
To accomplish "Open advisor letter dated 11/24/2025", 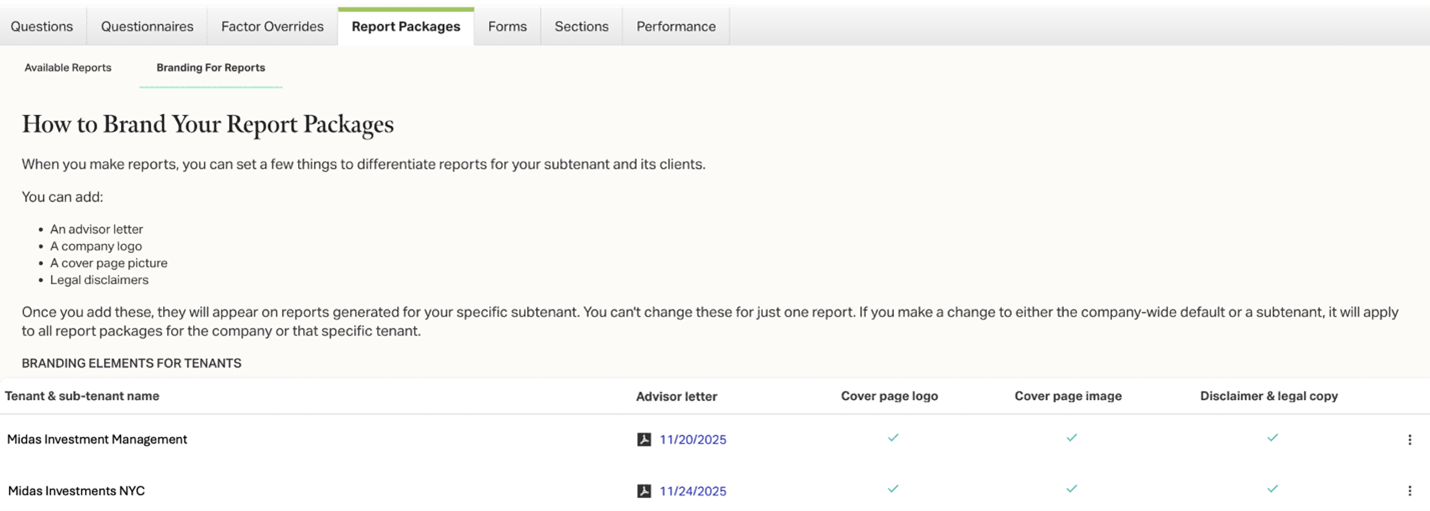I will tap(693, 492).
